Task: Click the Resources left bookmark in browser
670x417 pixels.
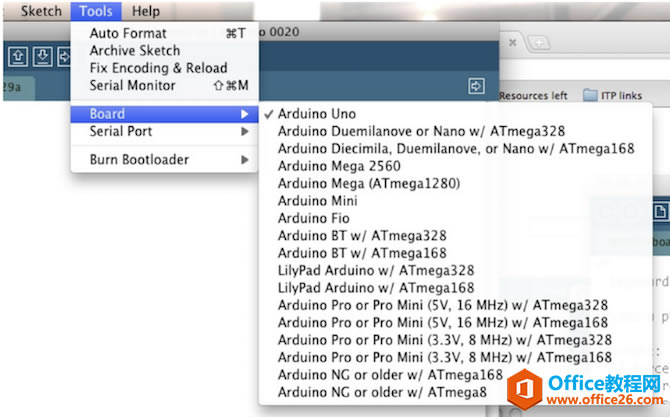Action: tap(533, 95)
